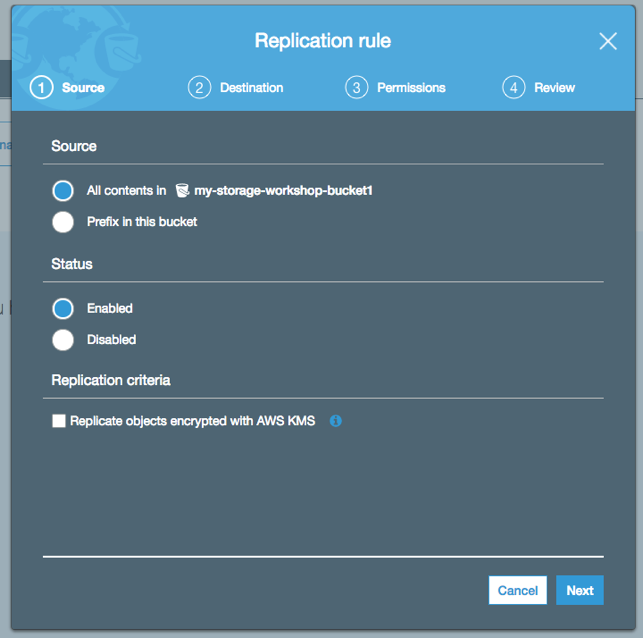
Task: Set status to Enabled radio button
Action: pyautogui.click(x=63, y=308)
